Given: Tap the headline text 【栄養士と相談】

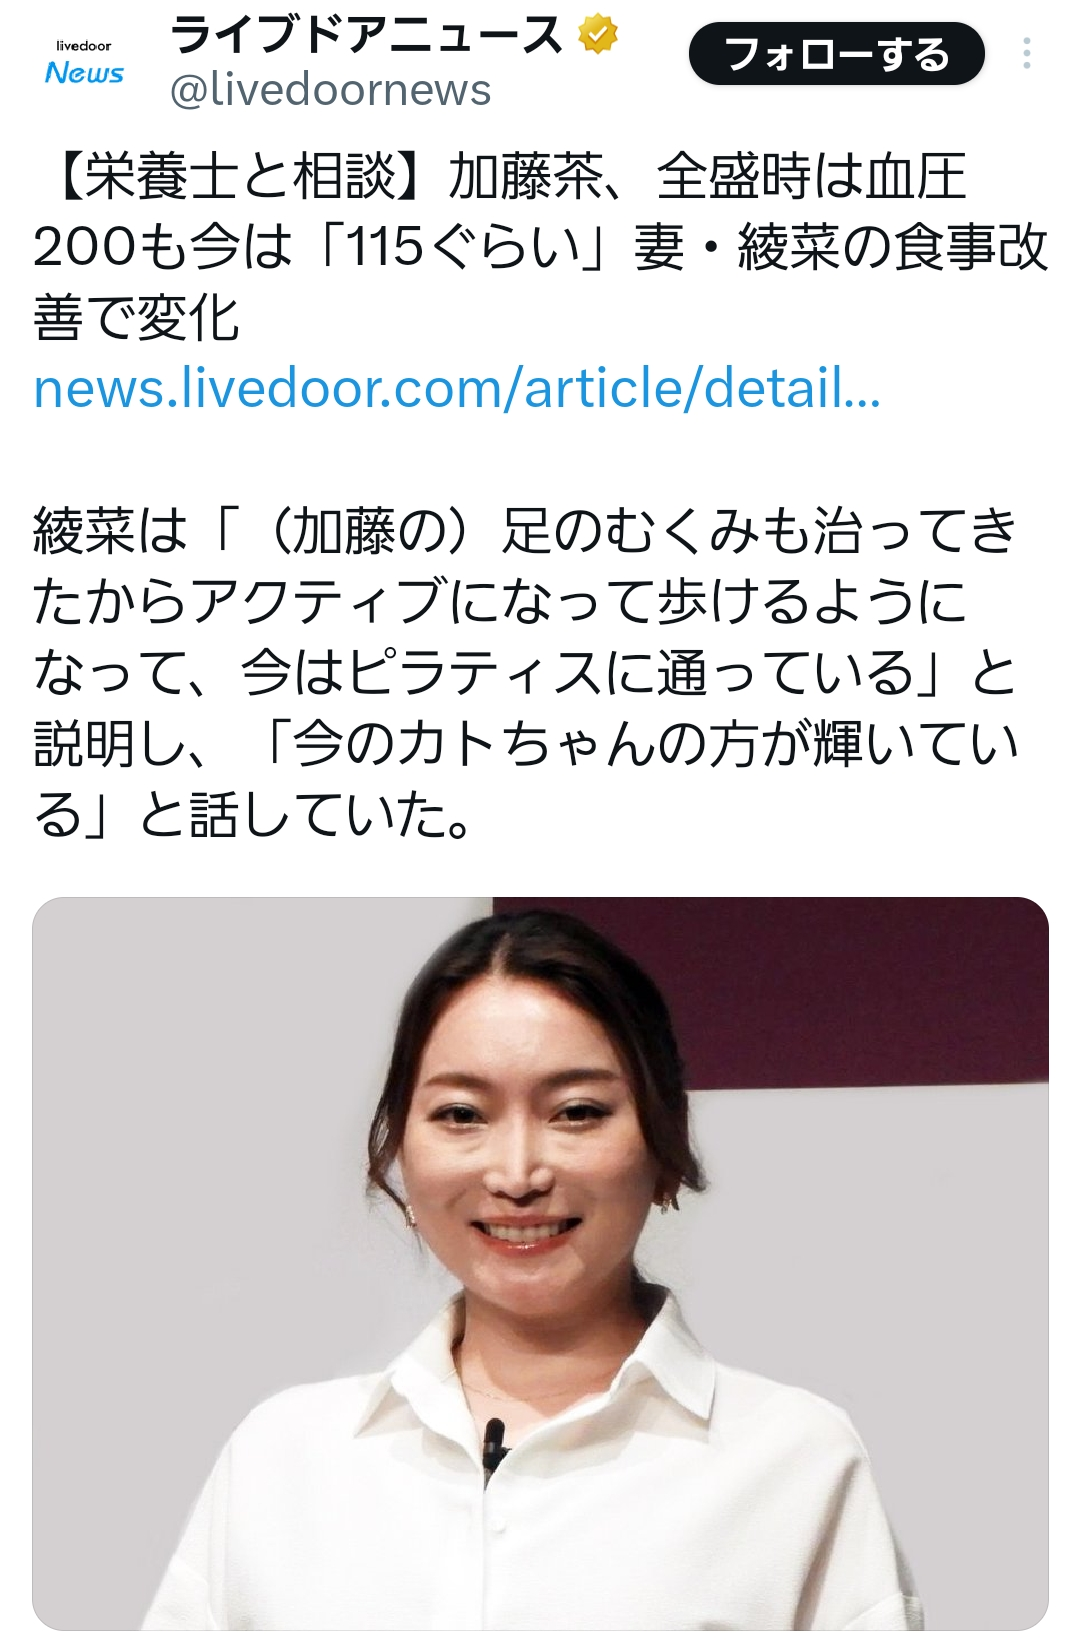Looking at the screenshot, I should click(x=240, y=177).
